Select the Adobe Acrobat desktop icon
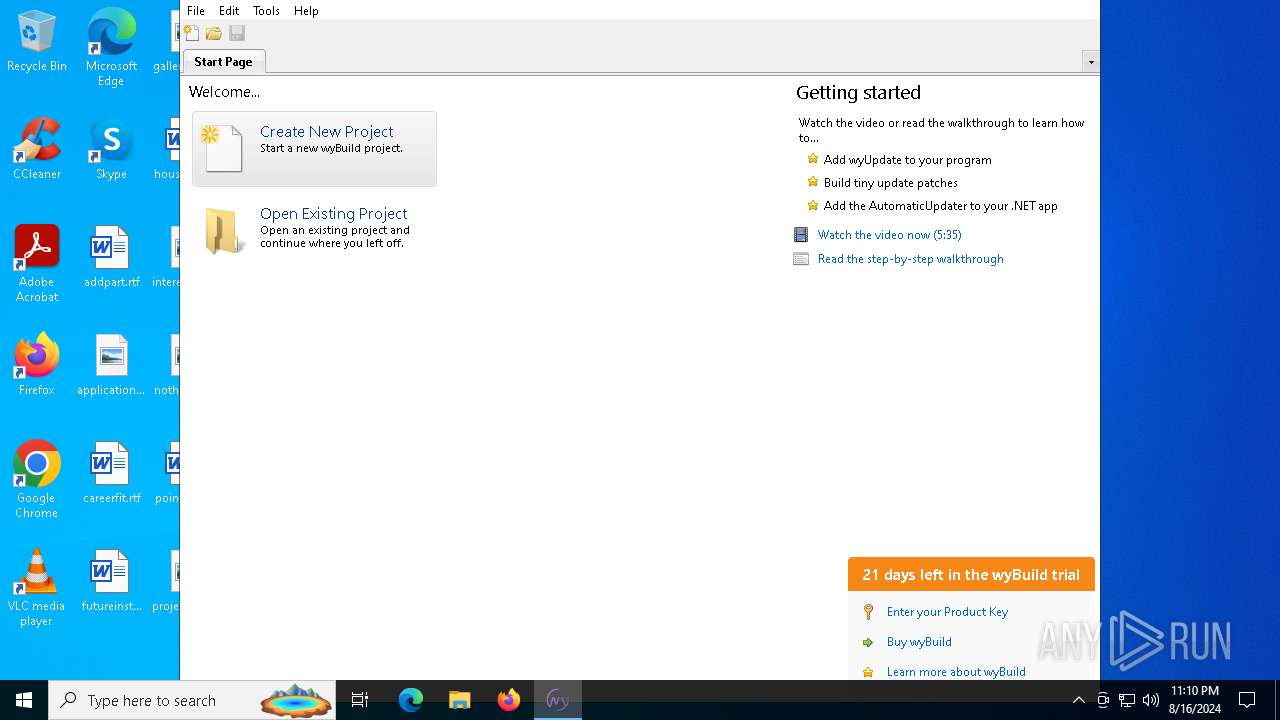Screen dimensions: 1280x720 click(x=37, y=264)
